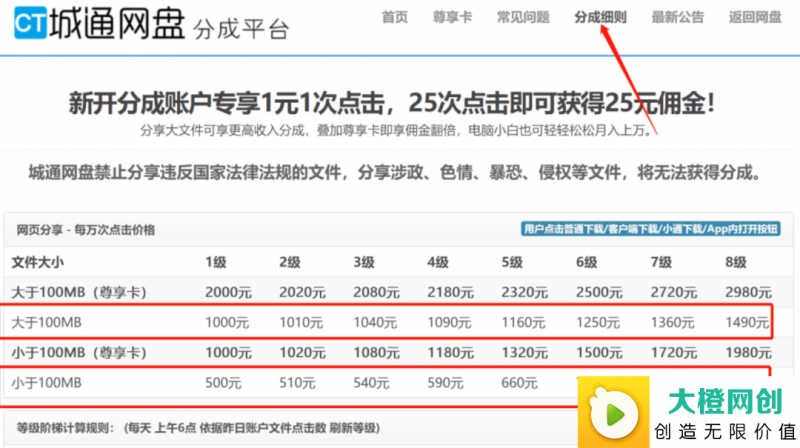Click 1000元 in the 大于100MB plain row

(227, 322)
